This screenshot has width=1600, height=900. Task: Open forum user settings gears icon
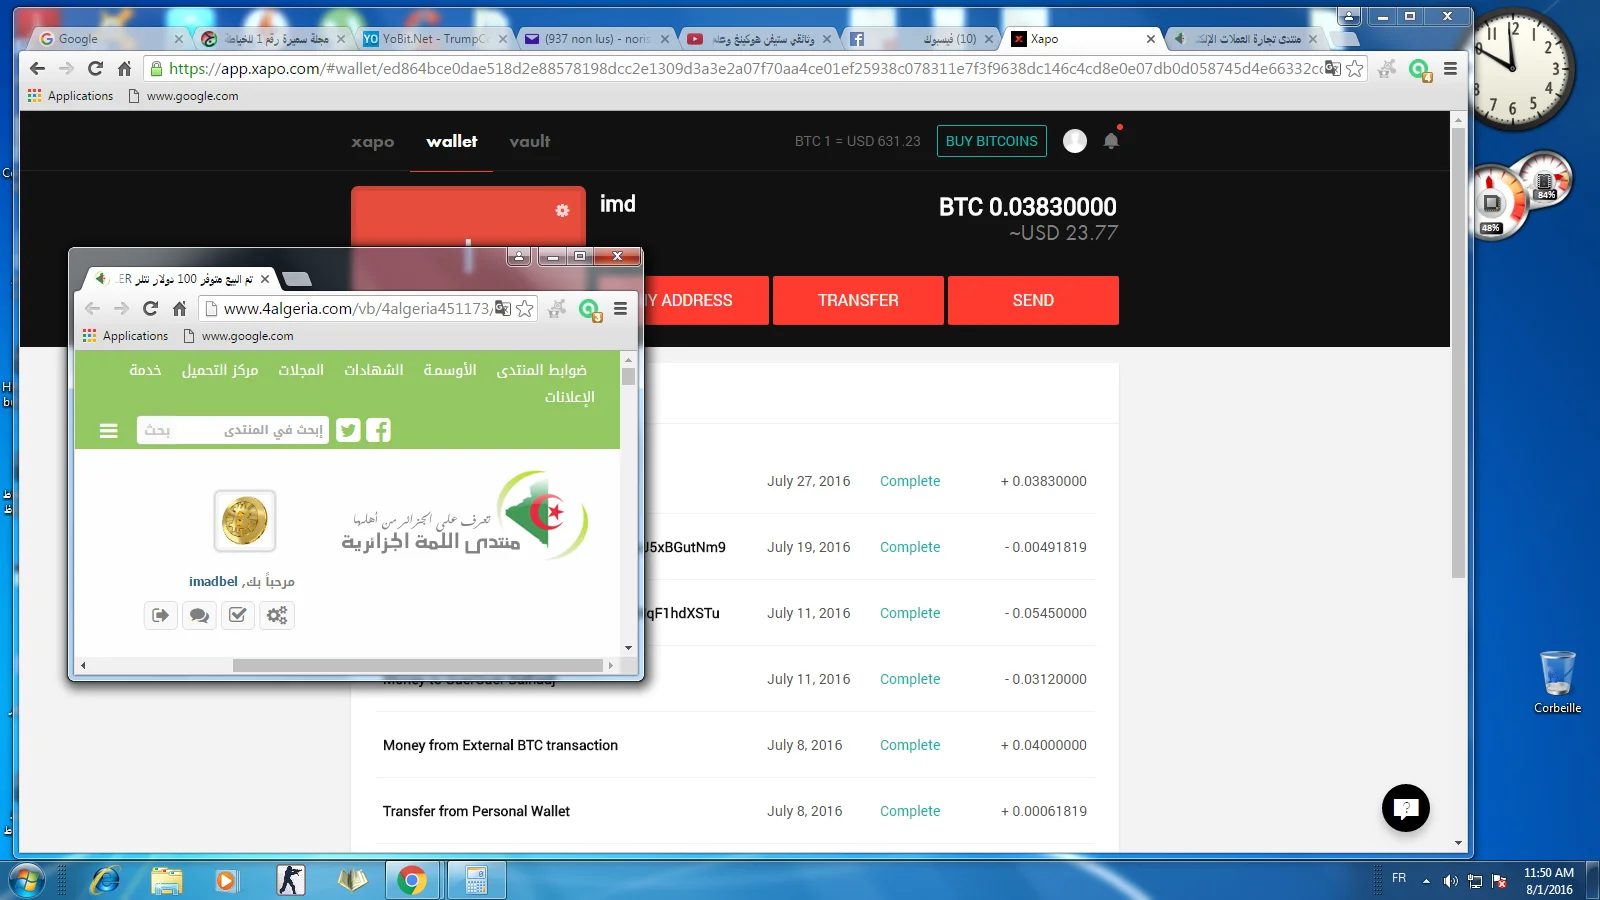tap(277, 615)
